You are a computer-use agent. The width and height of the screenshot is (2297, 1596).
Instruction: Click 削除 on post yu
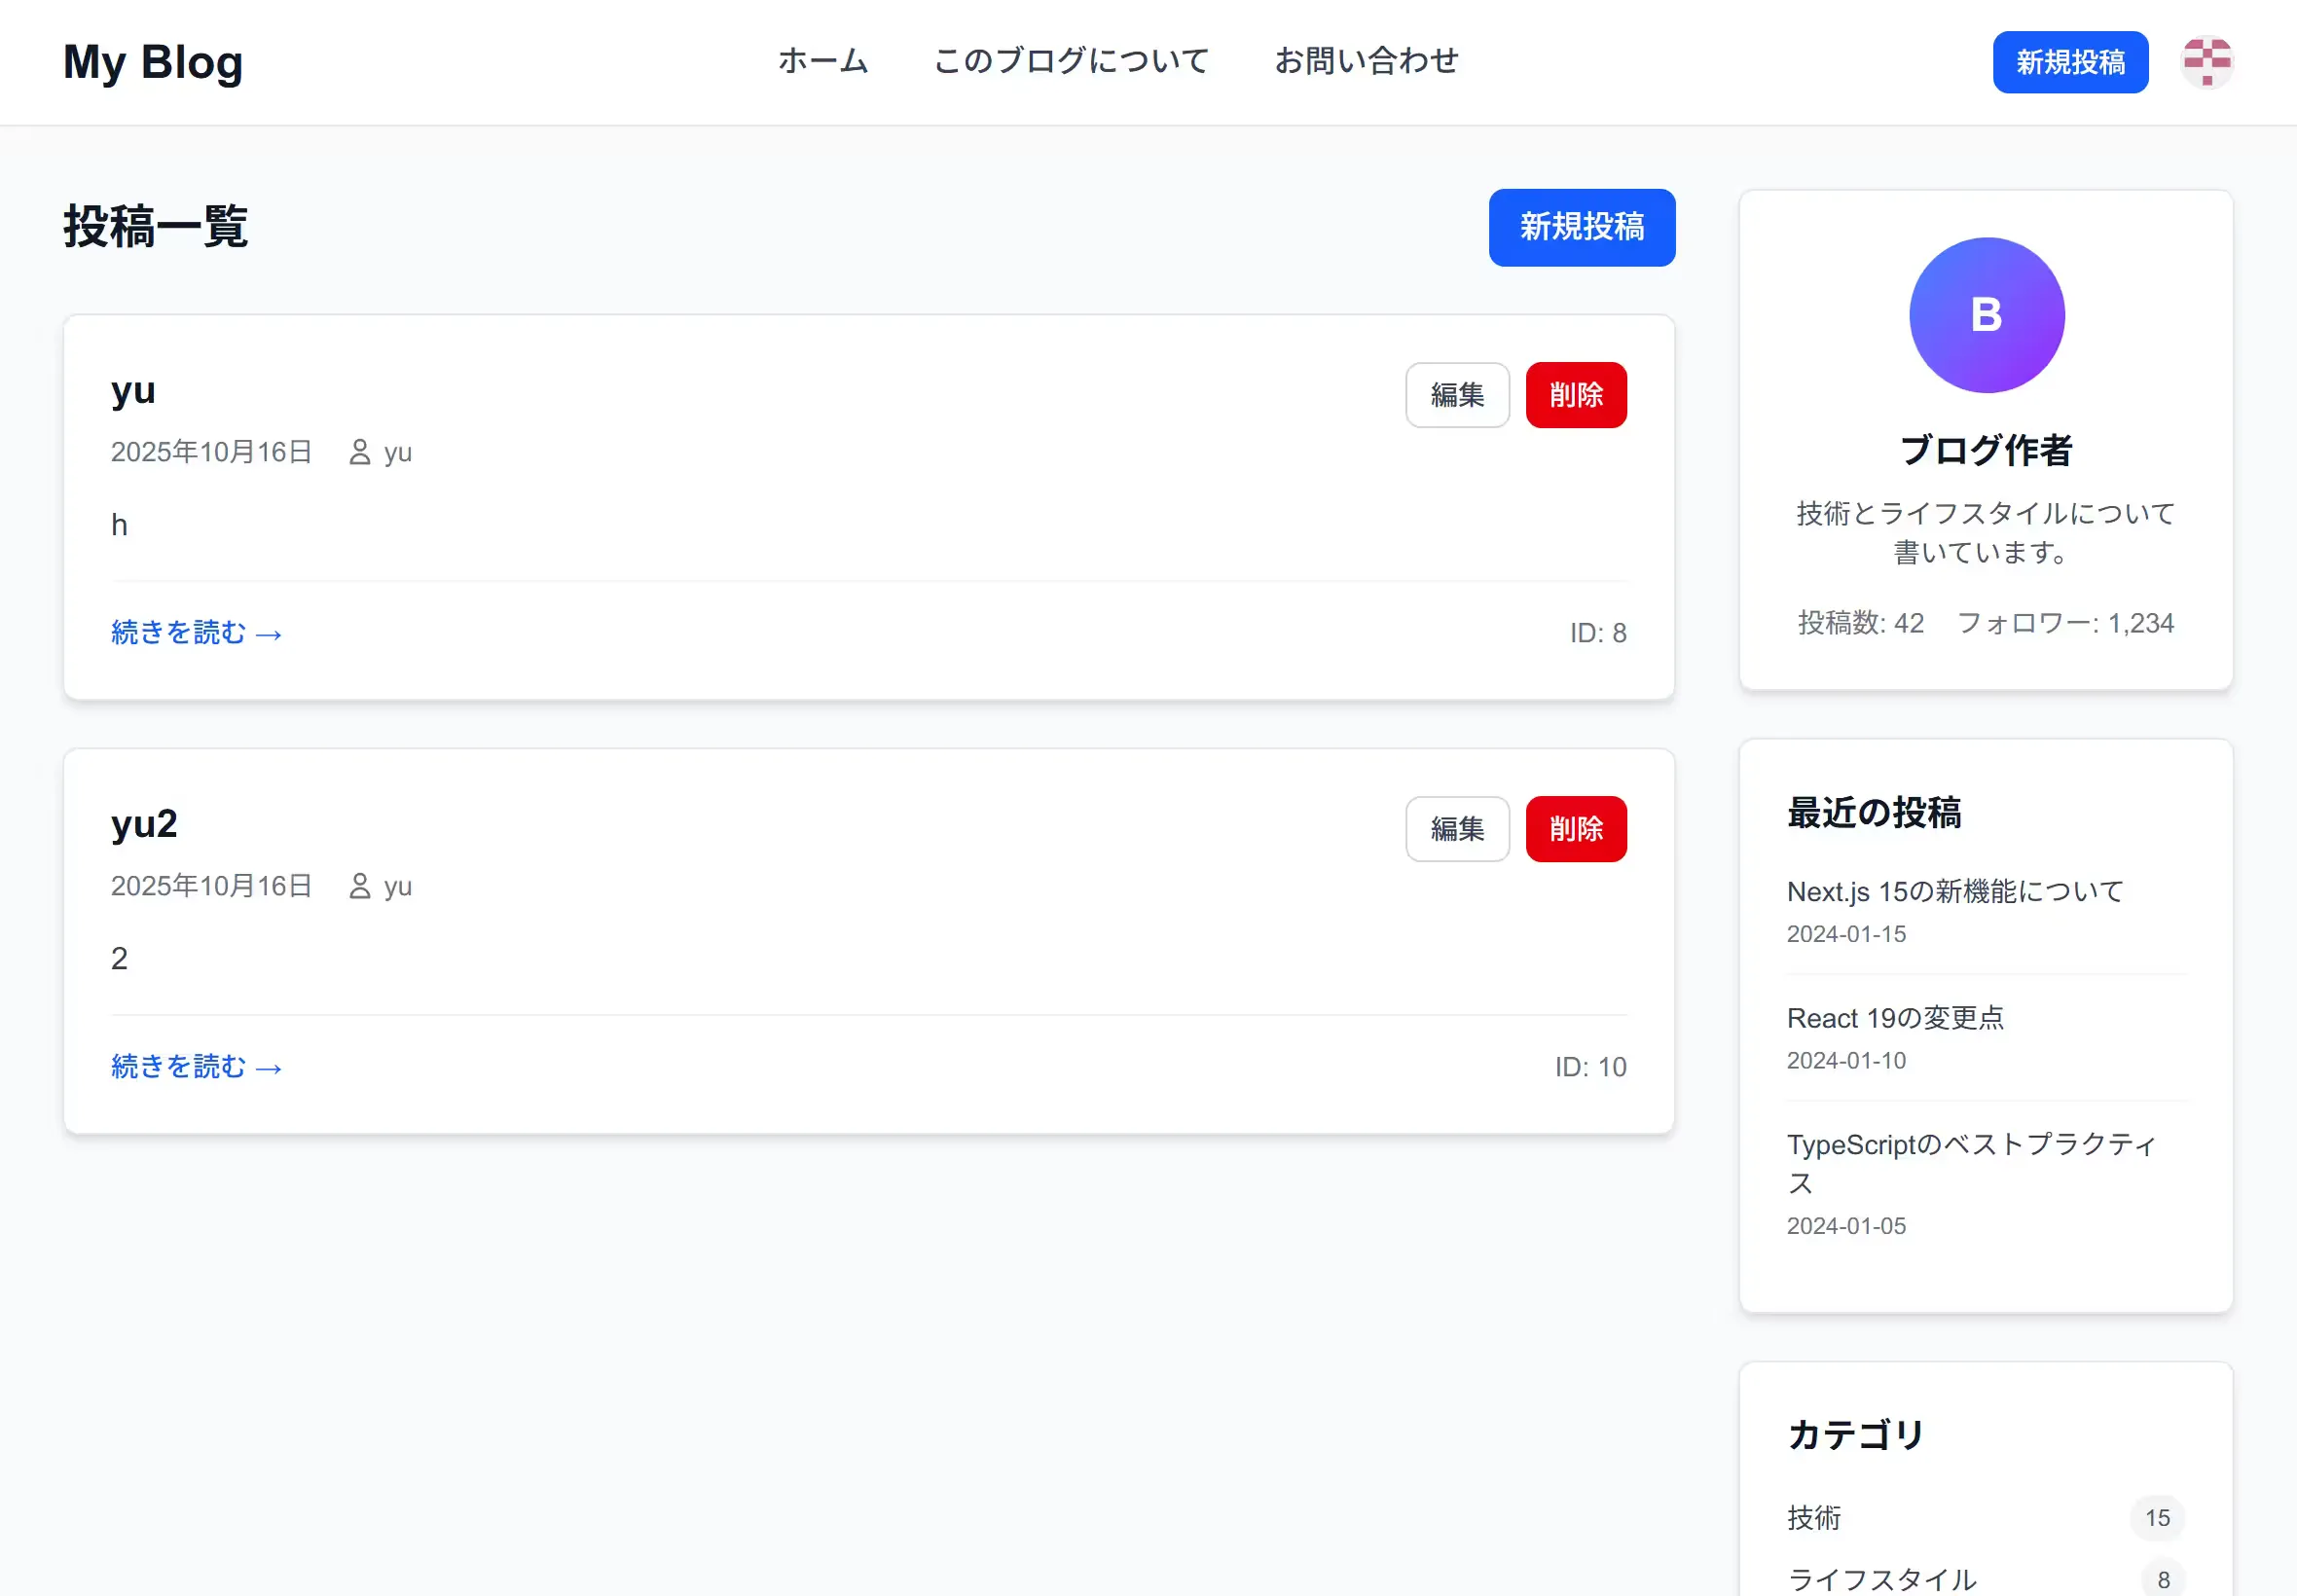coord(1575,395)
